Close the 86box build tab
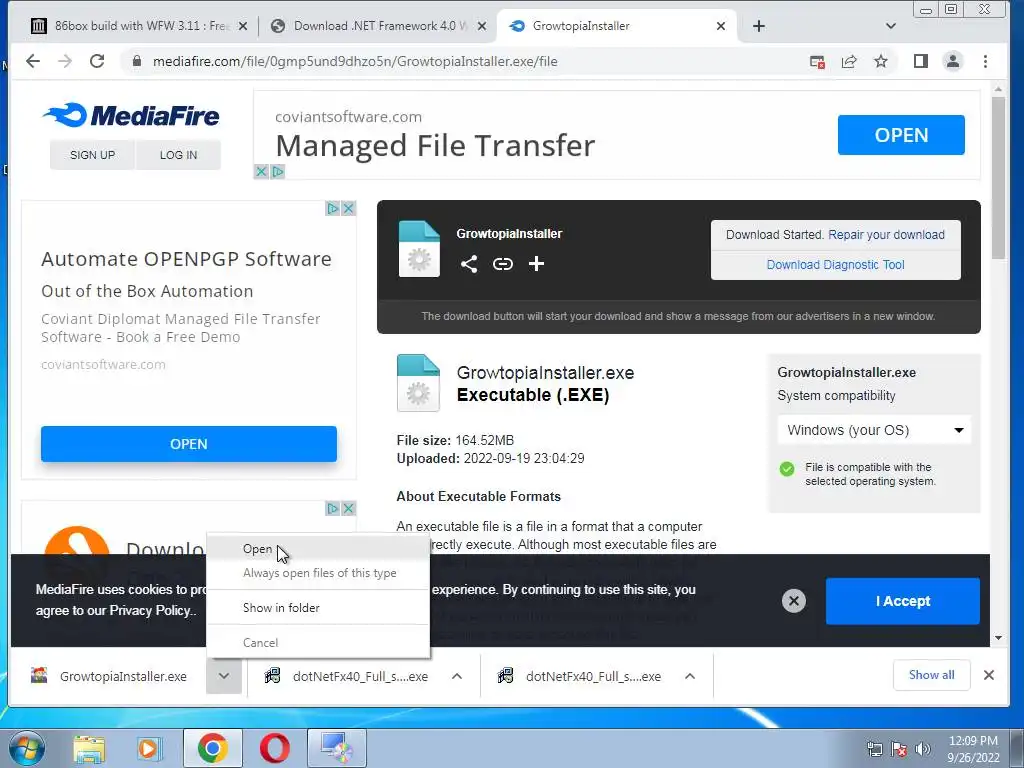1024x768 pixels. click(243, 26)
